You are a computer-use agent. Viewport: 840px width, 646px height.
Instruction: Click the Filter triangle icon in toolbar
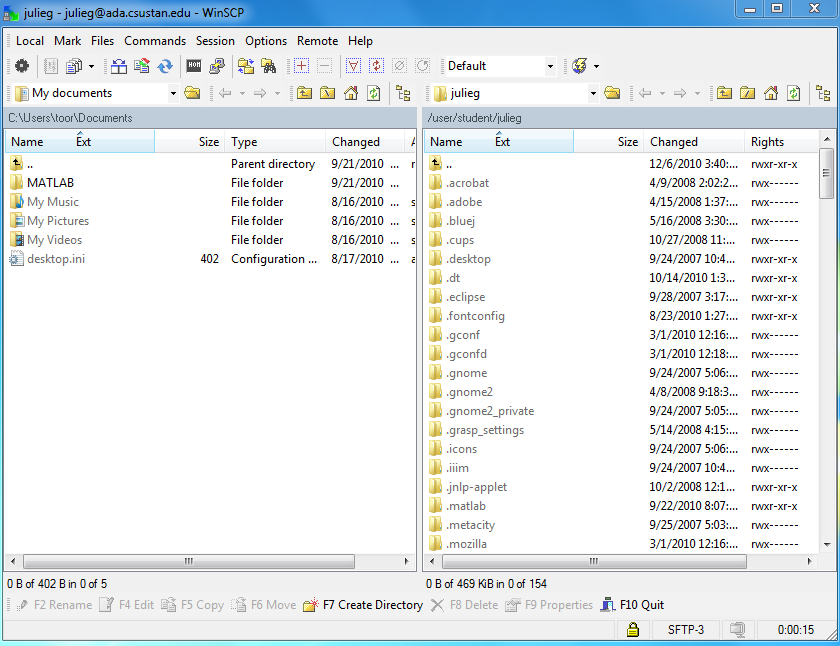pyautogui.click(x=354, y=66)
